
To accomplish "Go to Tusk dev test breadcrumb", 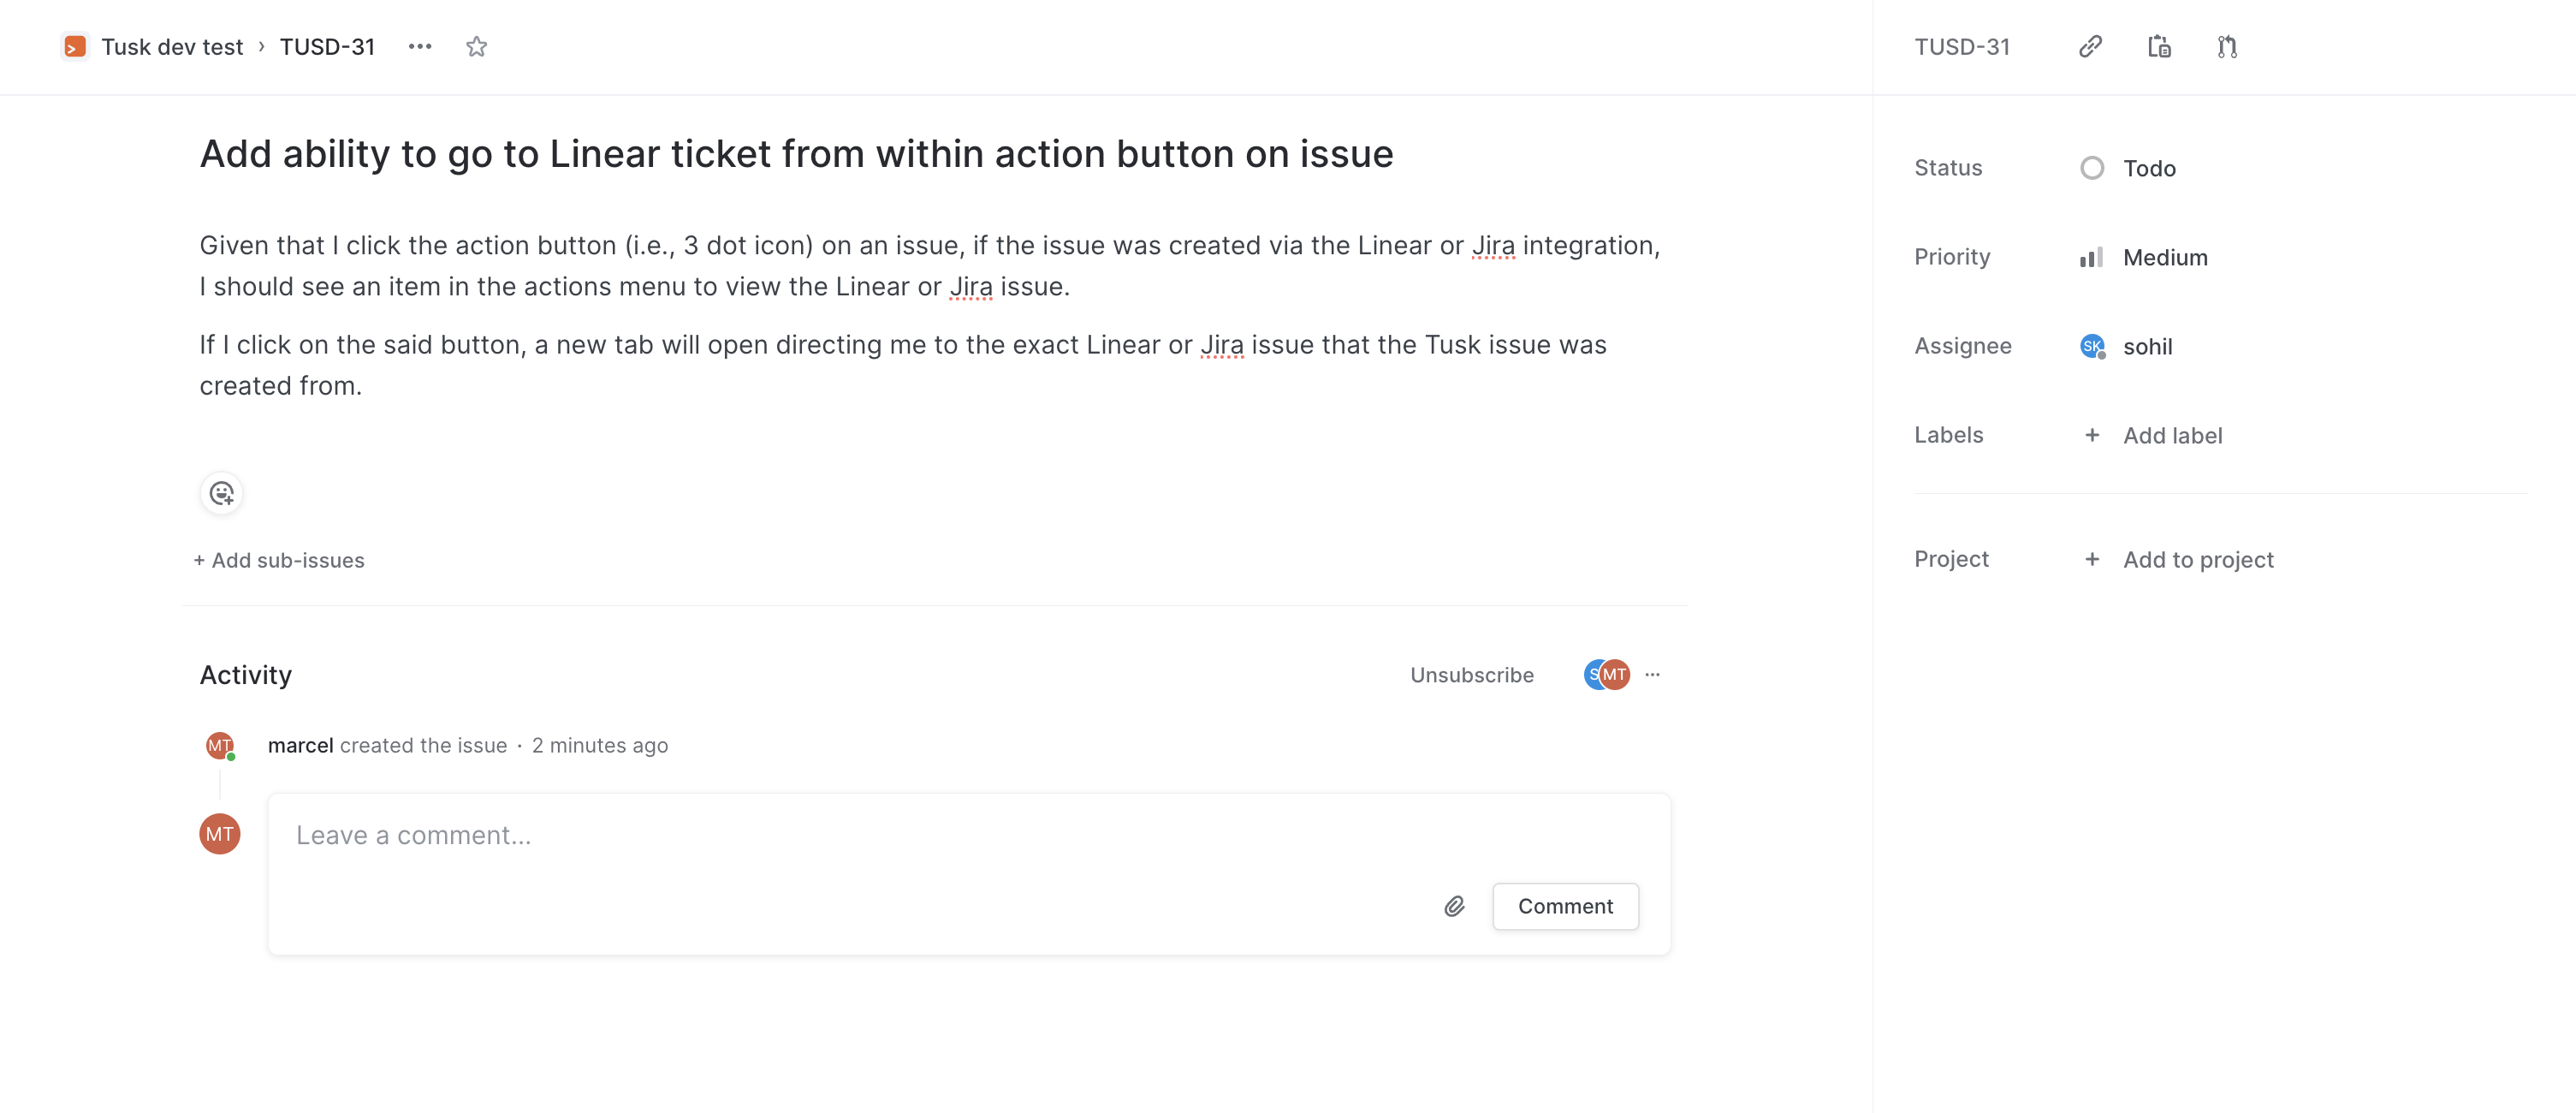I will [x=172, y=47].
